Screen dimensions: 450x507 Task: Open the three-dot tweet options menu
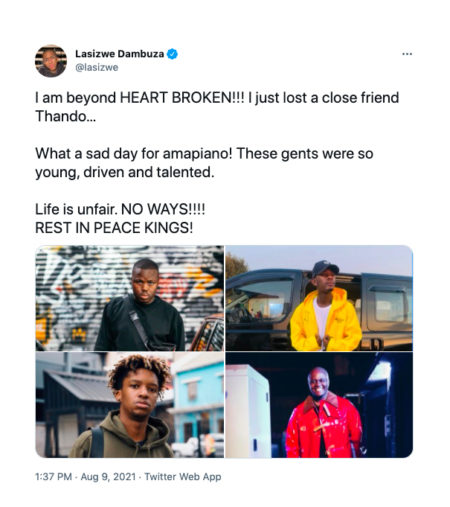407,54
